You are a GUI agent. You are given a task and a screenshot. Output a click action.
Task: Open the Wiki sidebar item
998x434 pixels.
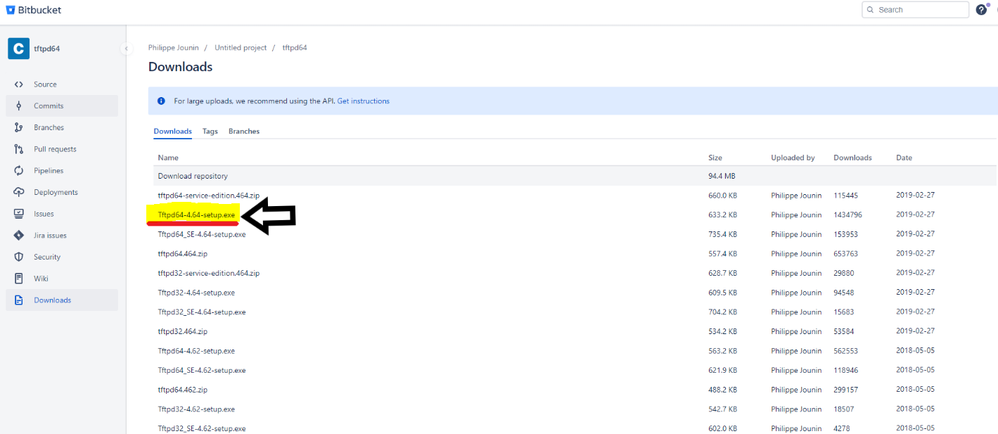42,279
